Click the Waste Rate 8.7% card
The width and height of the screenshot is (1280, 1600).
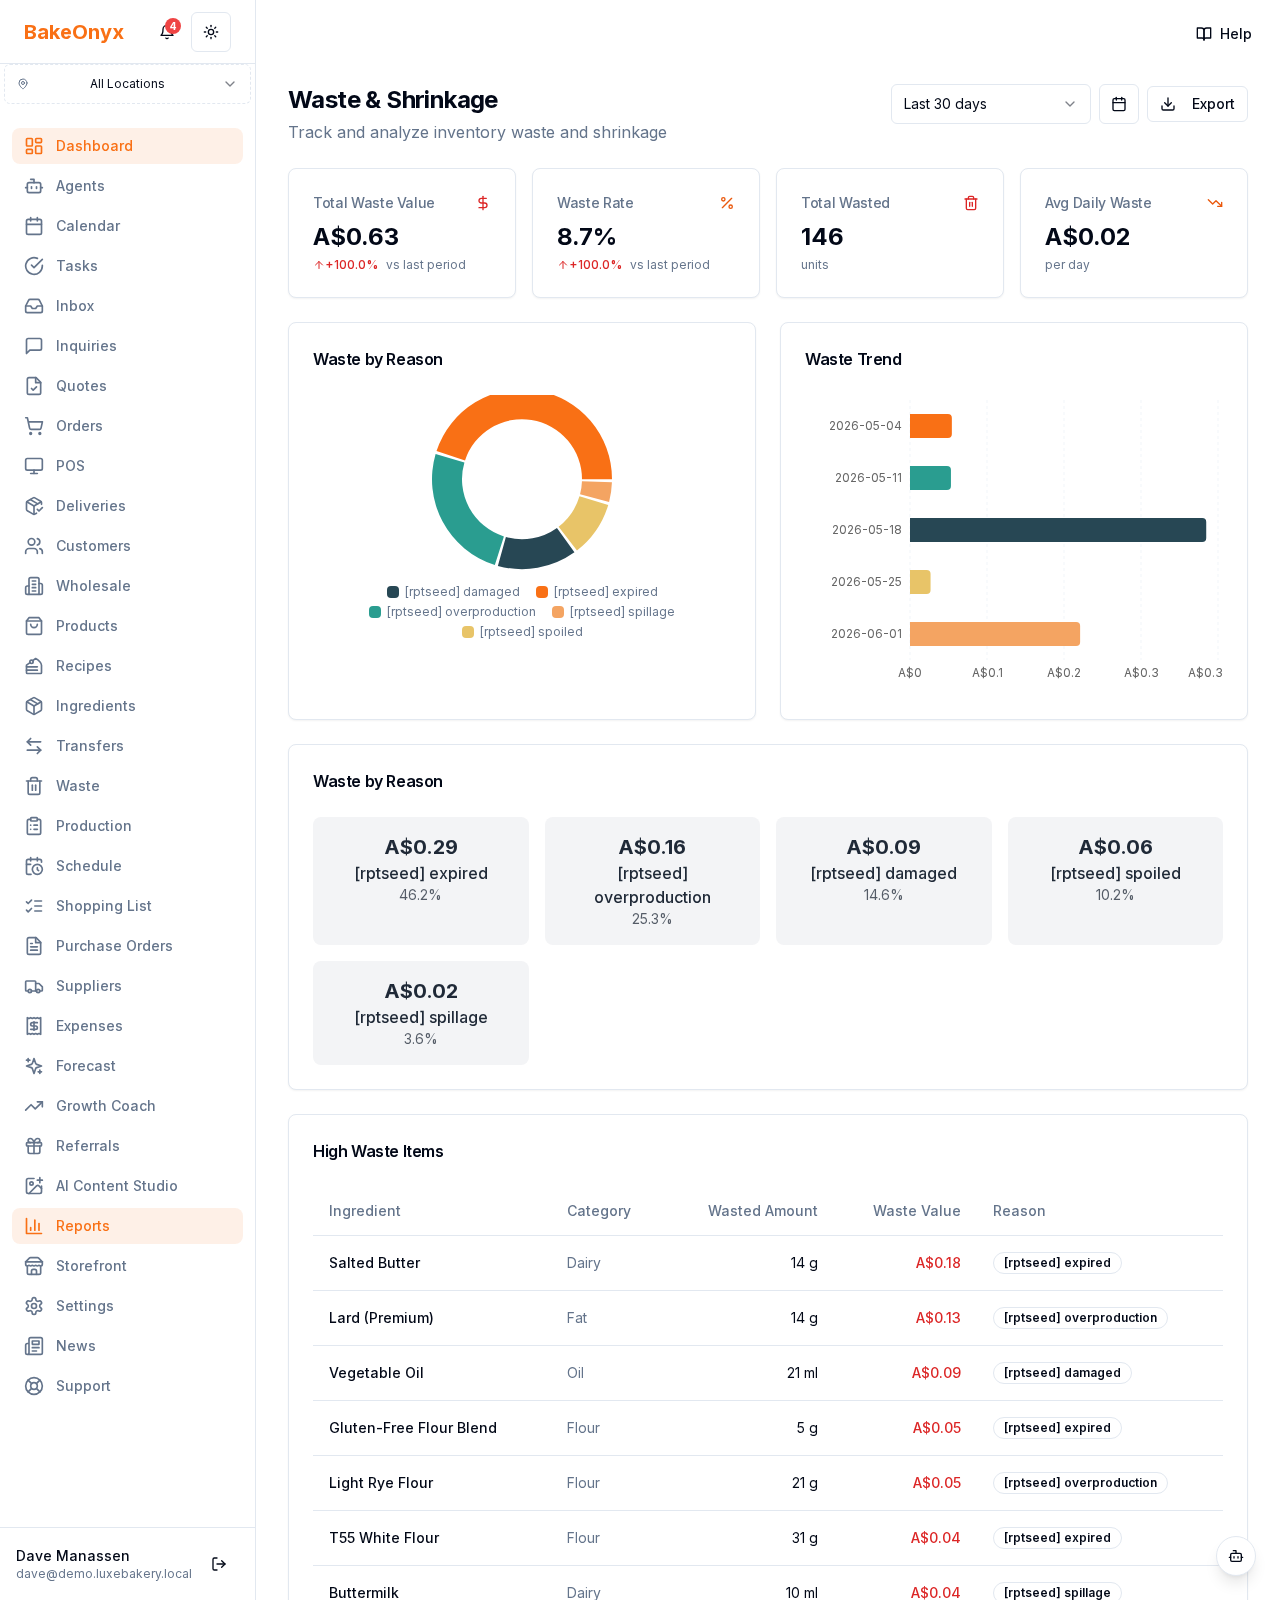pos(646,233)
